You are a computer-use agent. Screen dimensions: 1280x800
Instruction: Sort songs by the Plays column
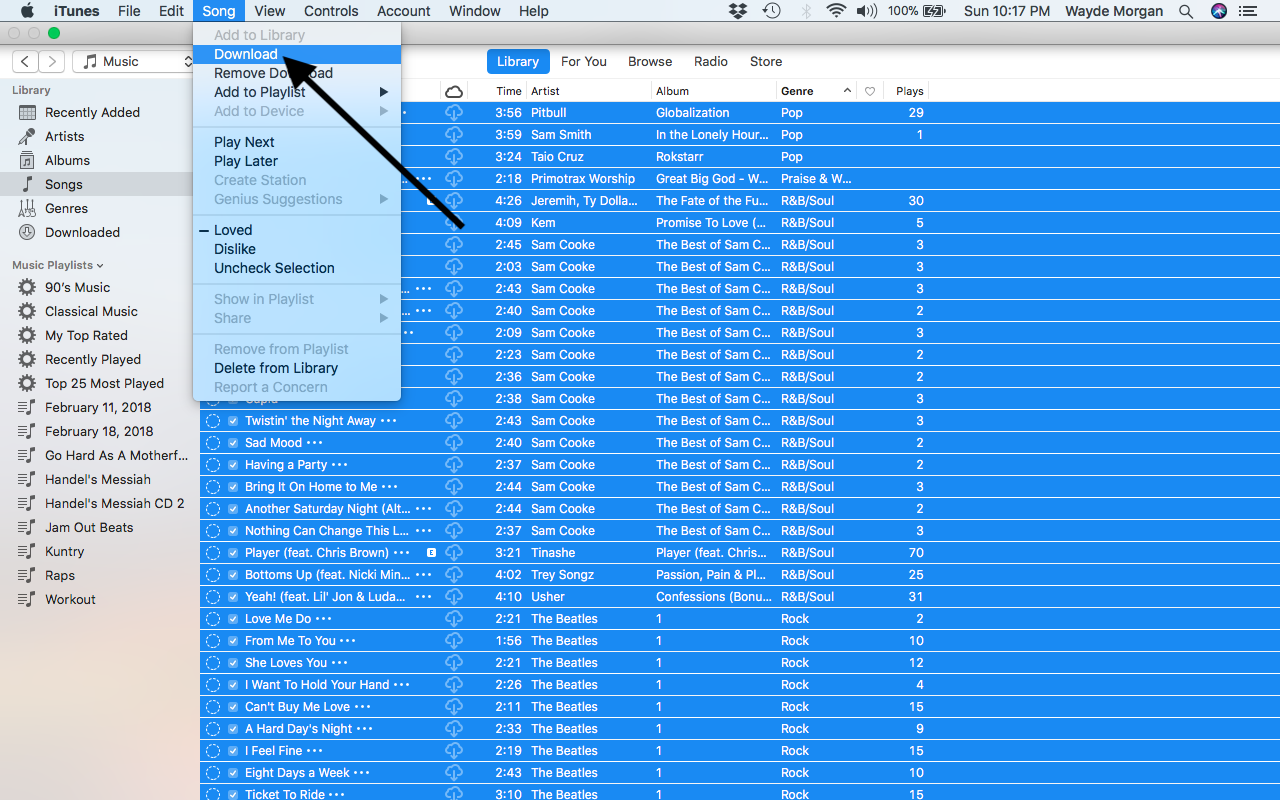(910, 91)
